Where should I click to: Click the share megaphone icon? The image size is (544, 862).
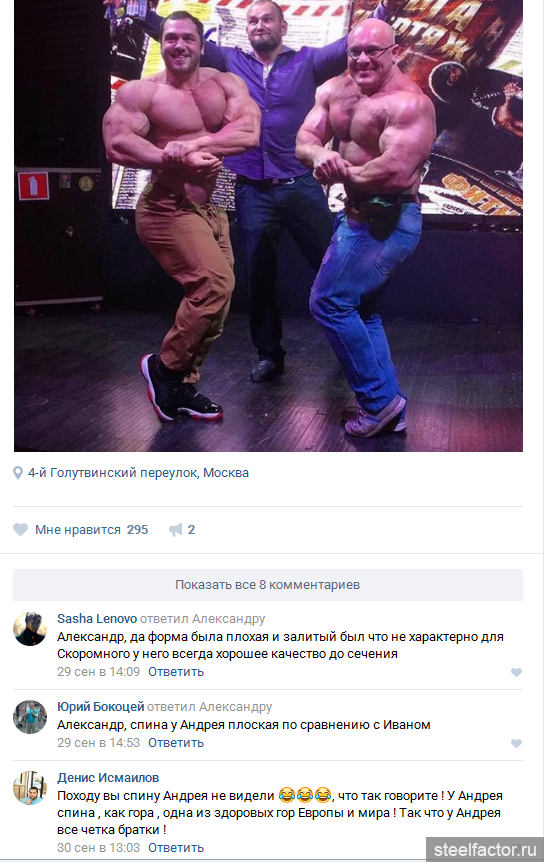175,529
